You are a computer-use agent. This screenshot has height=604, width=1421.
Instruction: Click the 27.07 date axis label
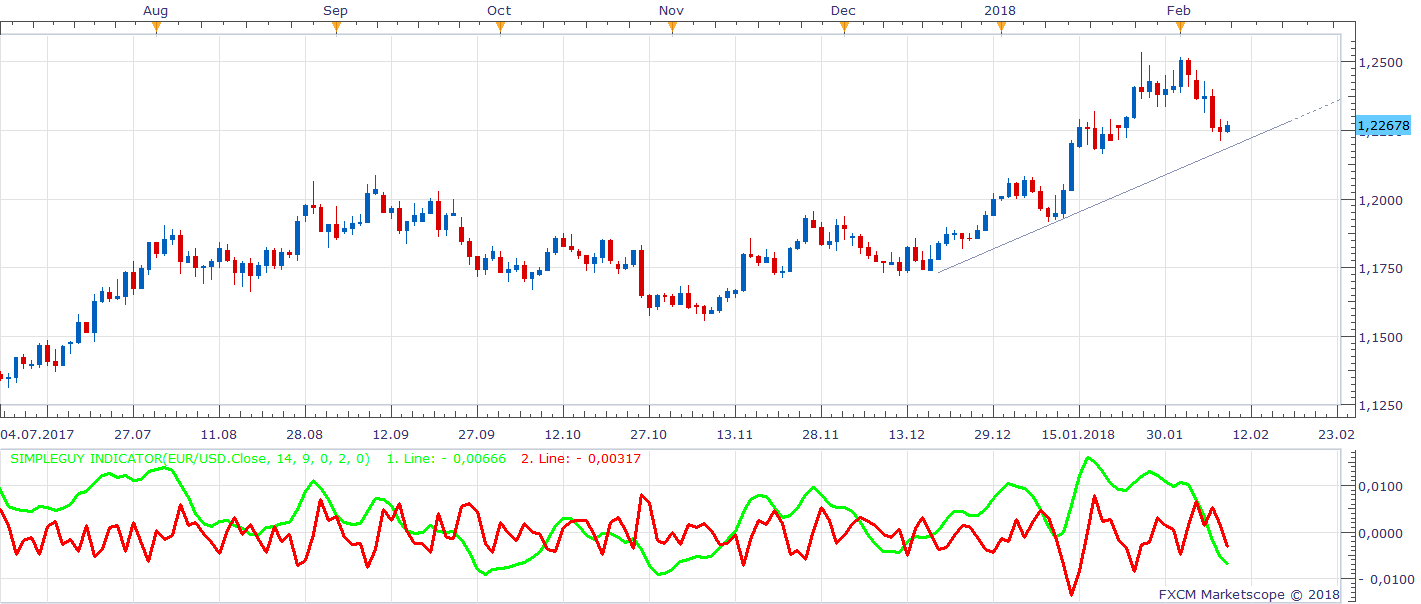(x=132, y=435)
